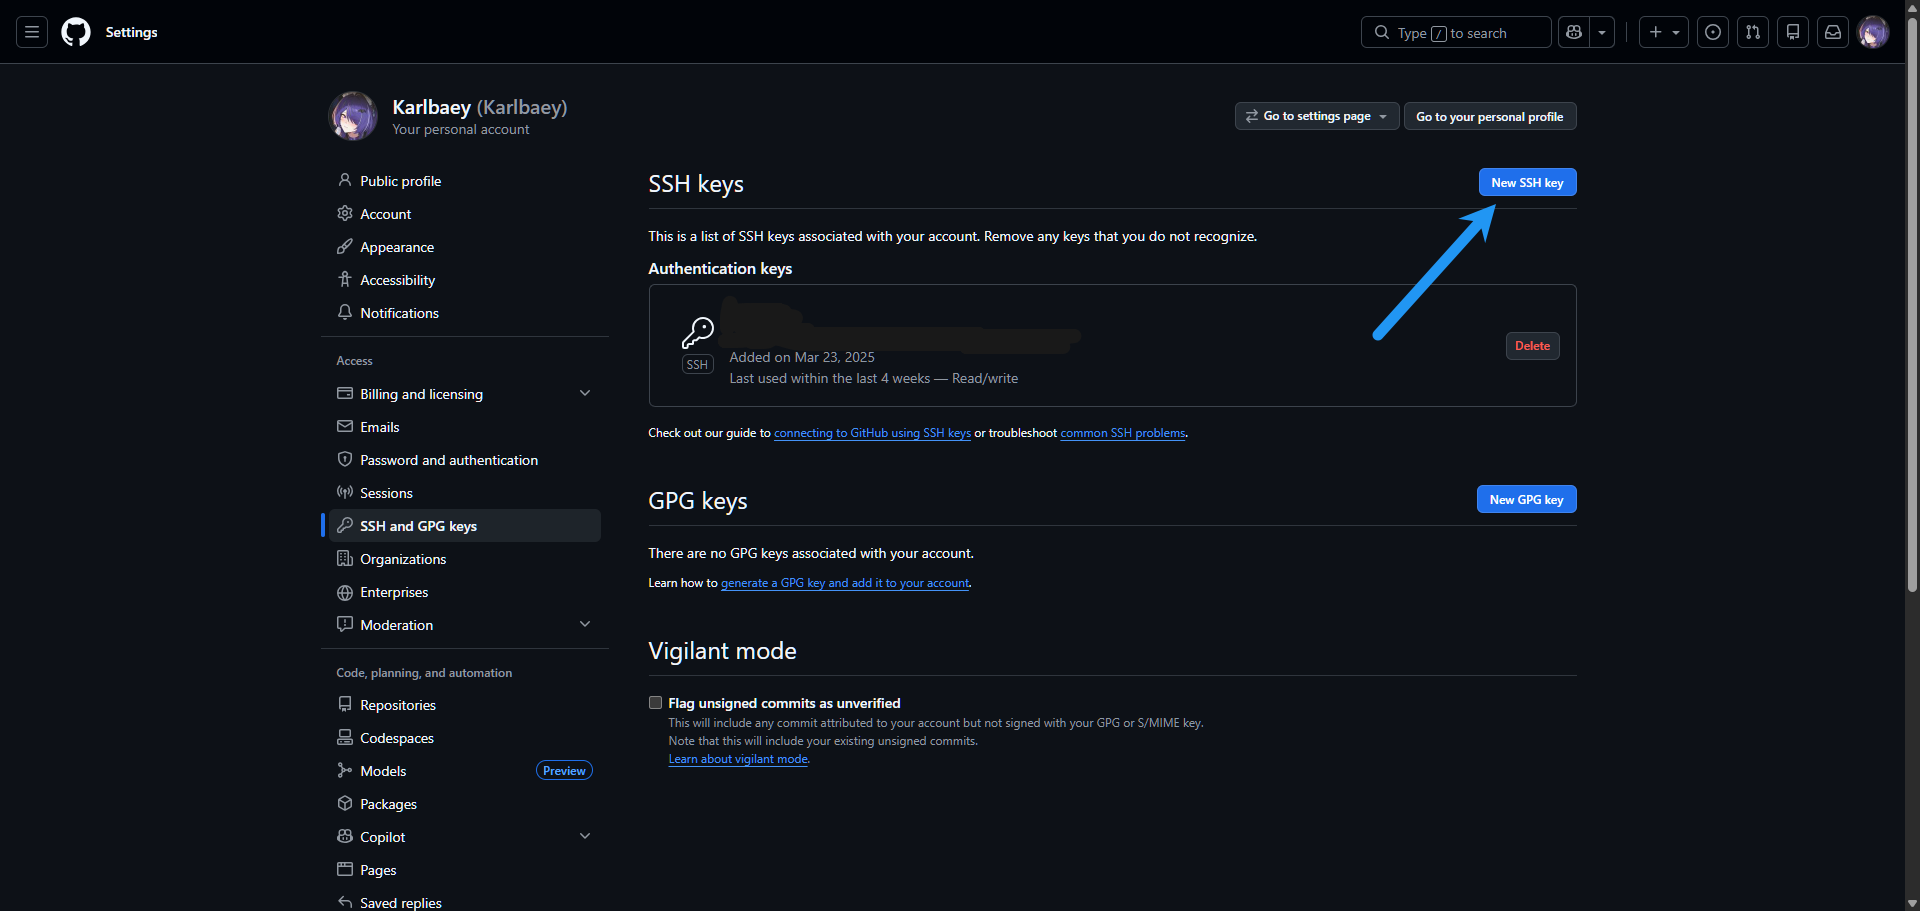Open the Notifications inbox icon
Viewport: 1920px width, 911px height.
point(1833,32)
